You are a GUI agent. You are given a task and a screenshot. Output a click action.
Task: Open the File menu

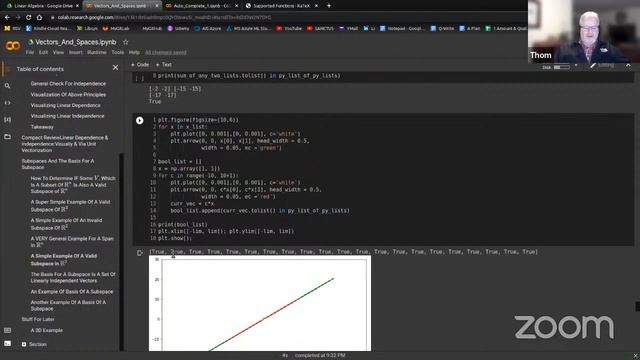[x=30, y=52]
